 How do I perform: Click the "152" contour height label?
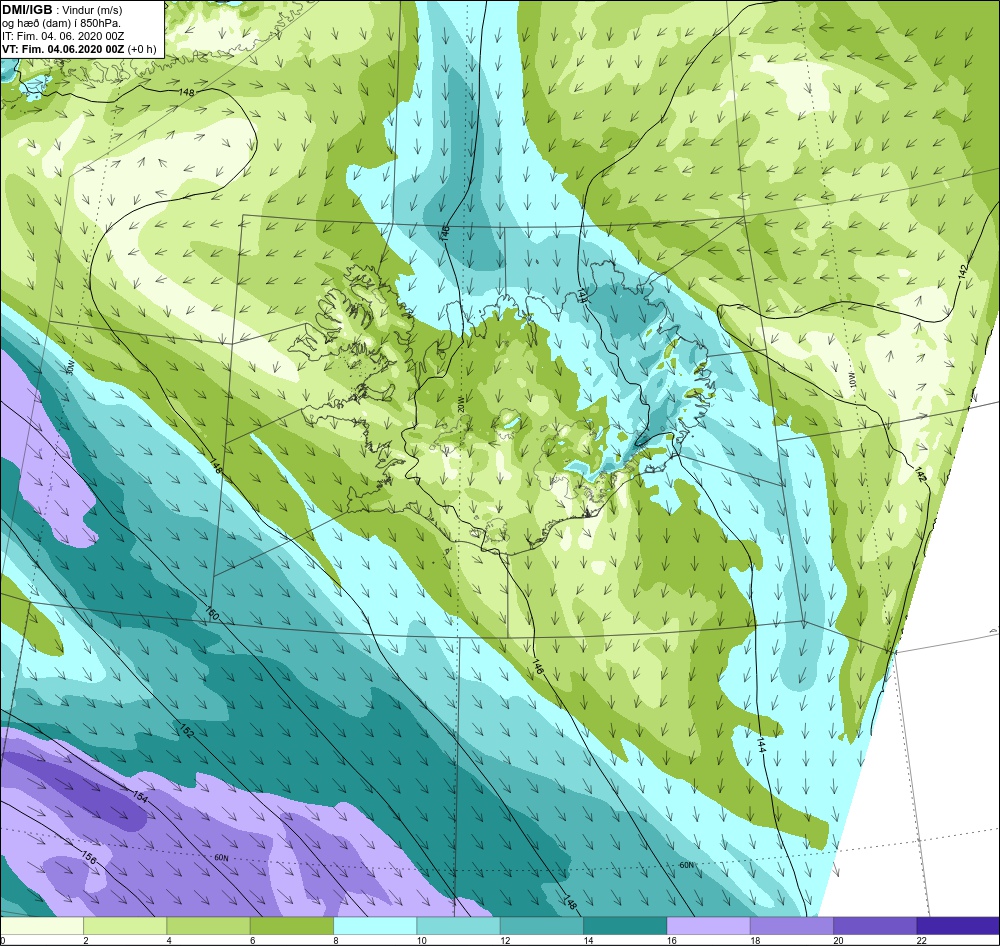[186, 731]
